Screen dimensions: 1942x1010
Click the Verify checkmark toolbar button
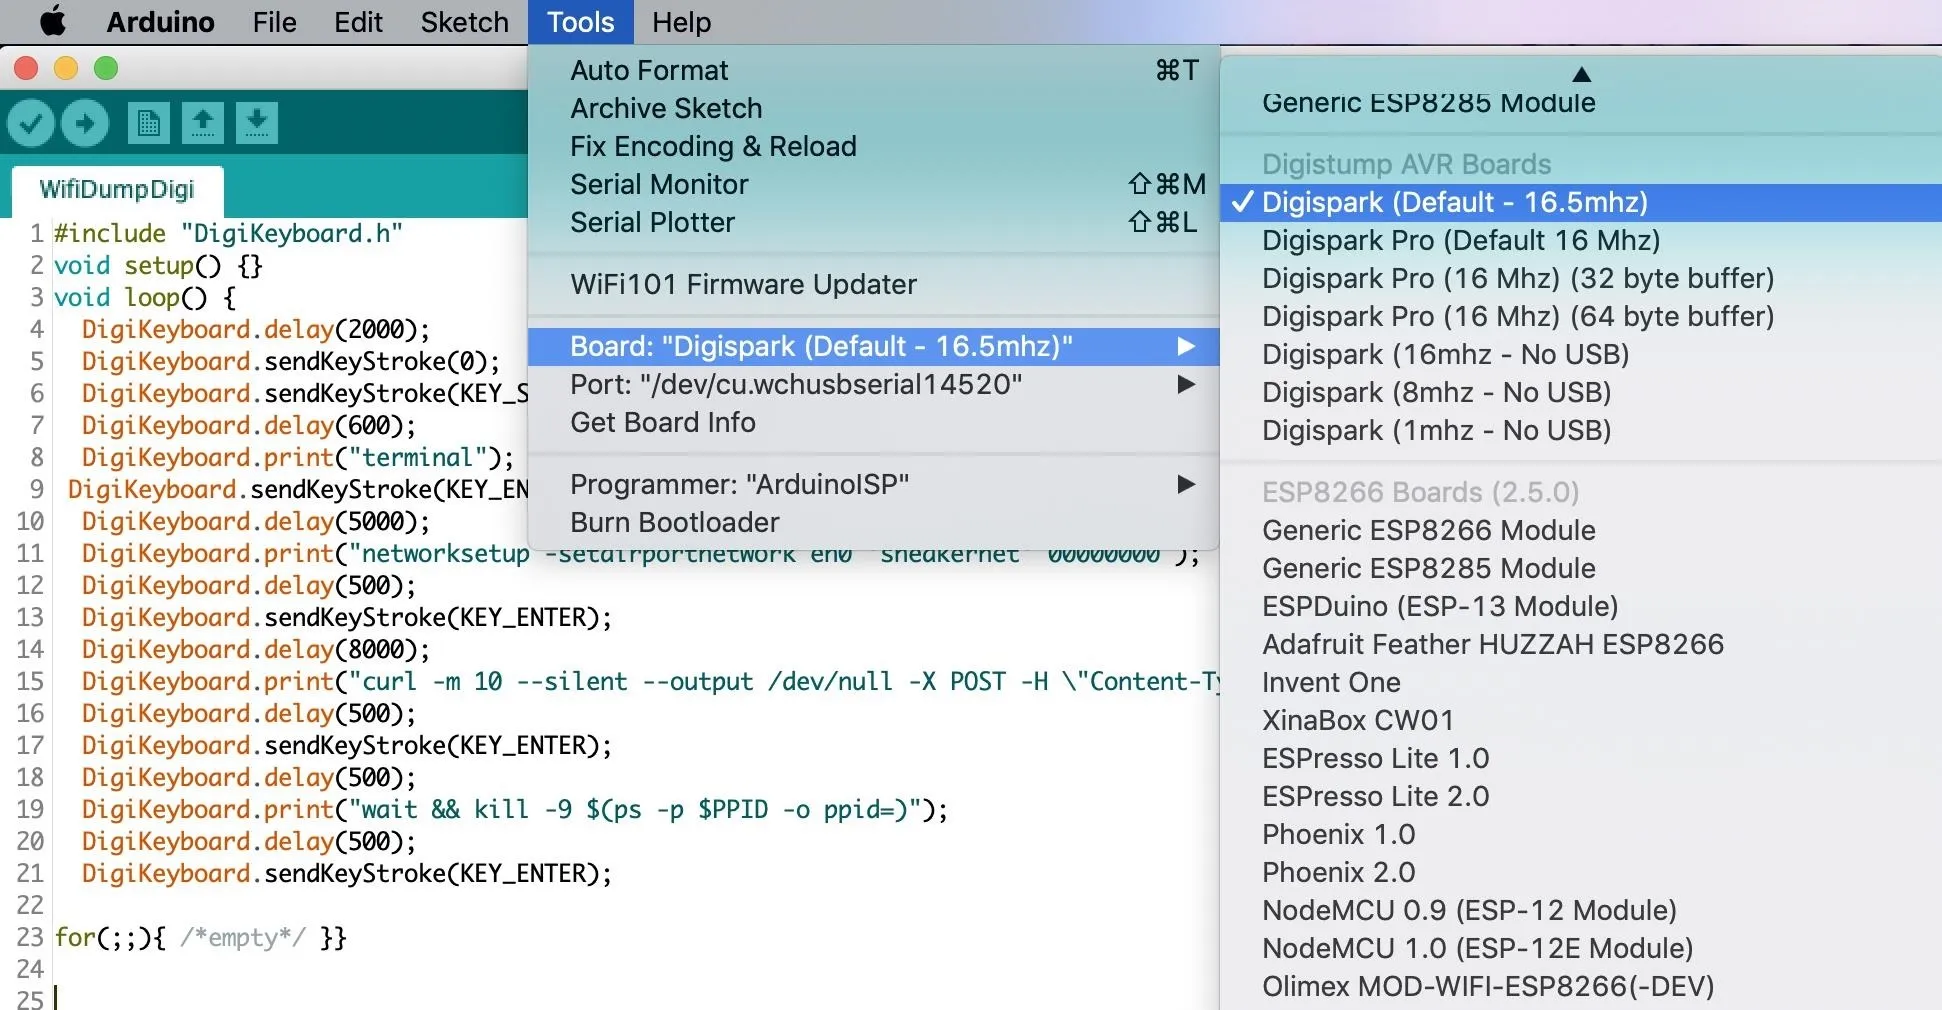[x=31, y=123]
